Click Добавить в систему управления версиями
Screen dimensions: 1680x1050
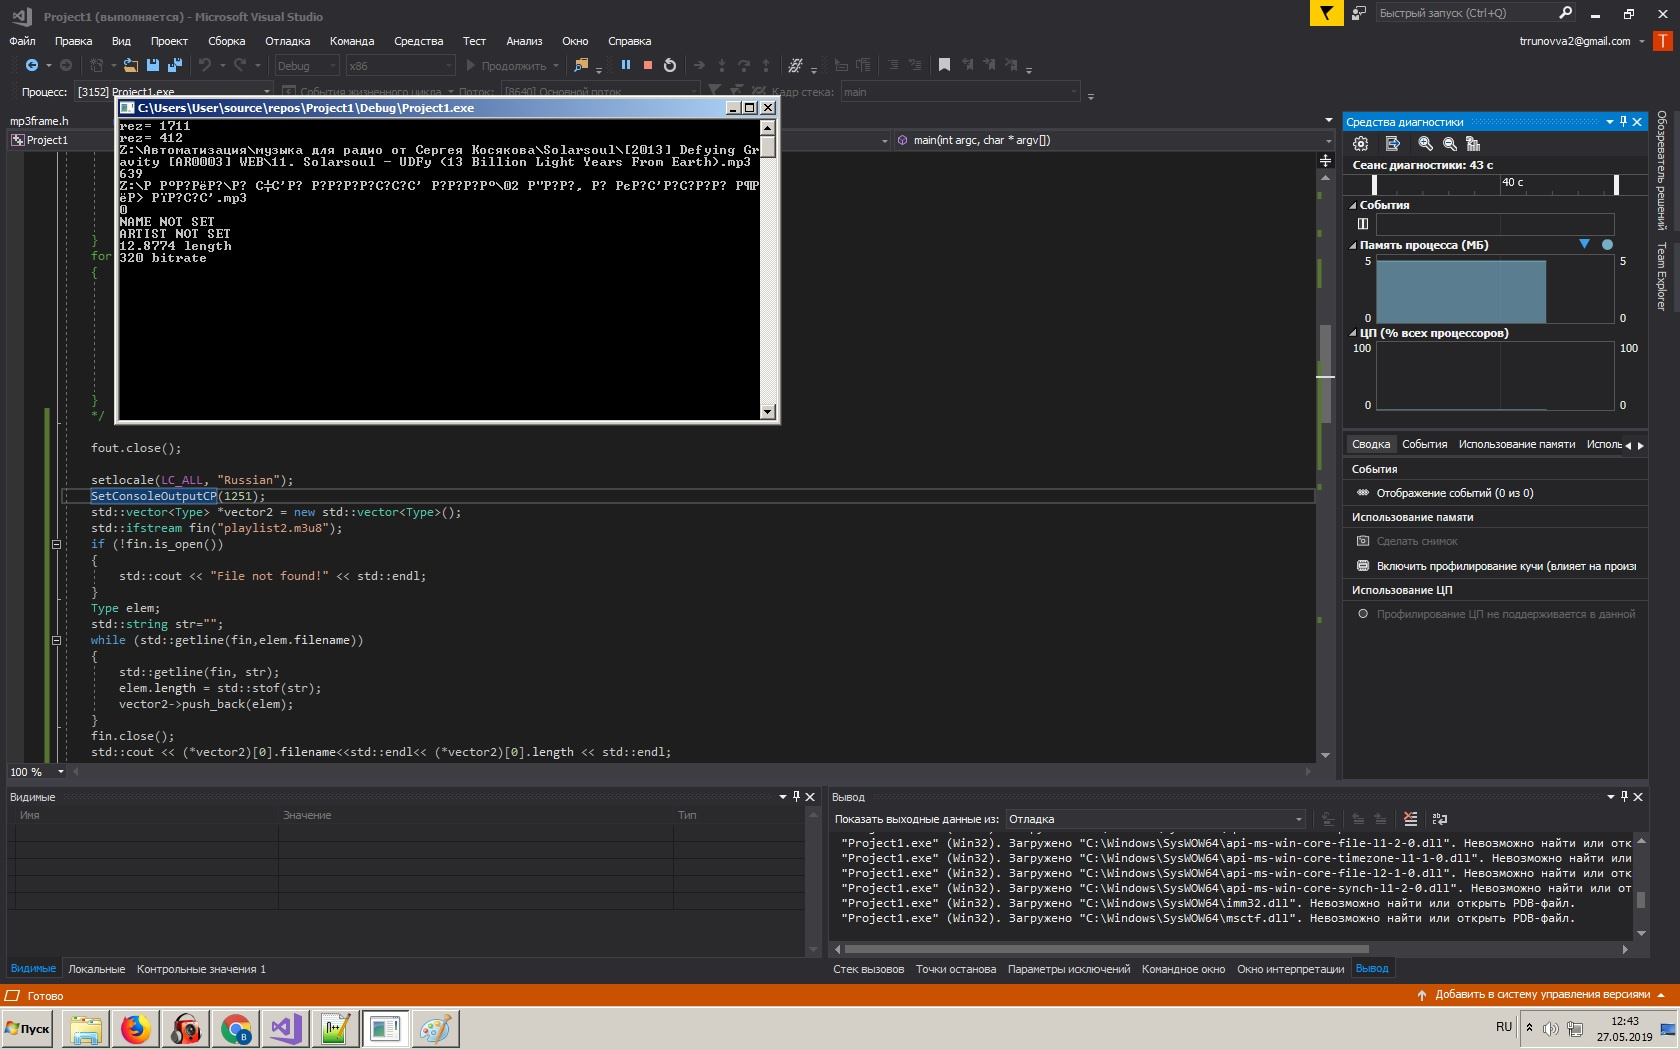(x=1542, y=995)
